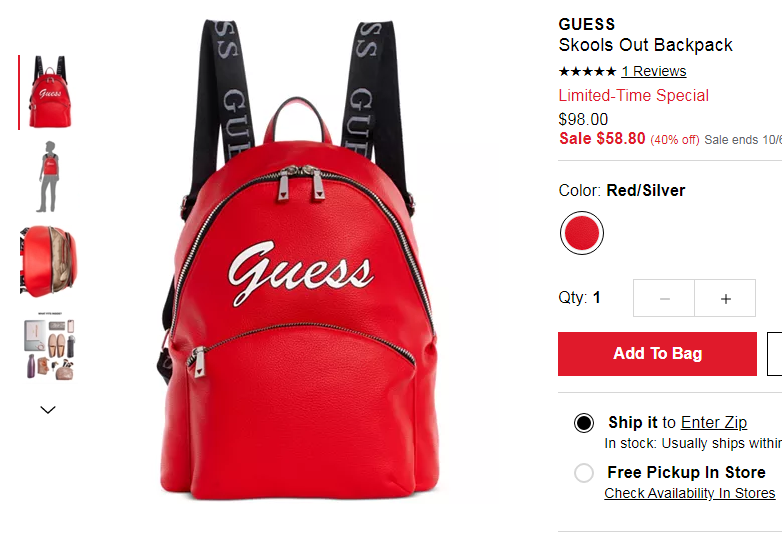
Task: Click the Skools Out Backpack title
Action: pos(645,45)
